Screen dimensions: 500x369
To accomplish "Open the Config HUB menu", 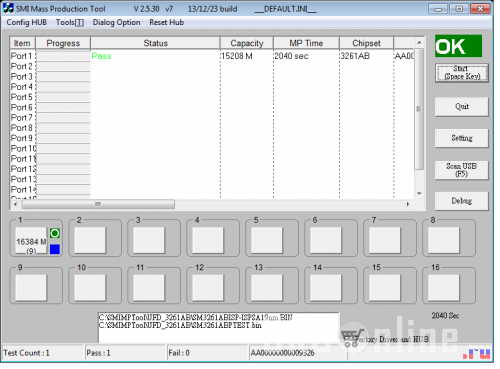I will tap(27, 22).
